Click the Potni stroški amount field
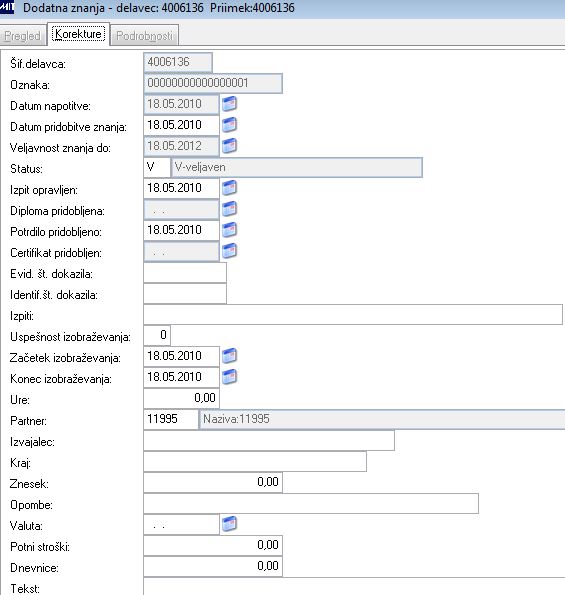The image size is (565, 595). coord(213,546)
